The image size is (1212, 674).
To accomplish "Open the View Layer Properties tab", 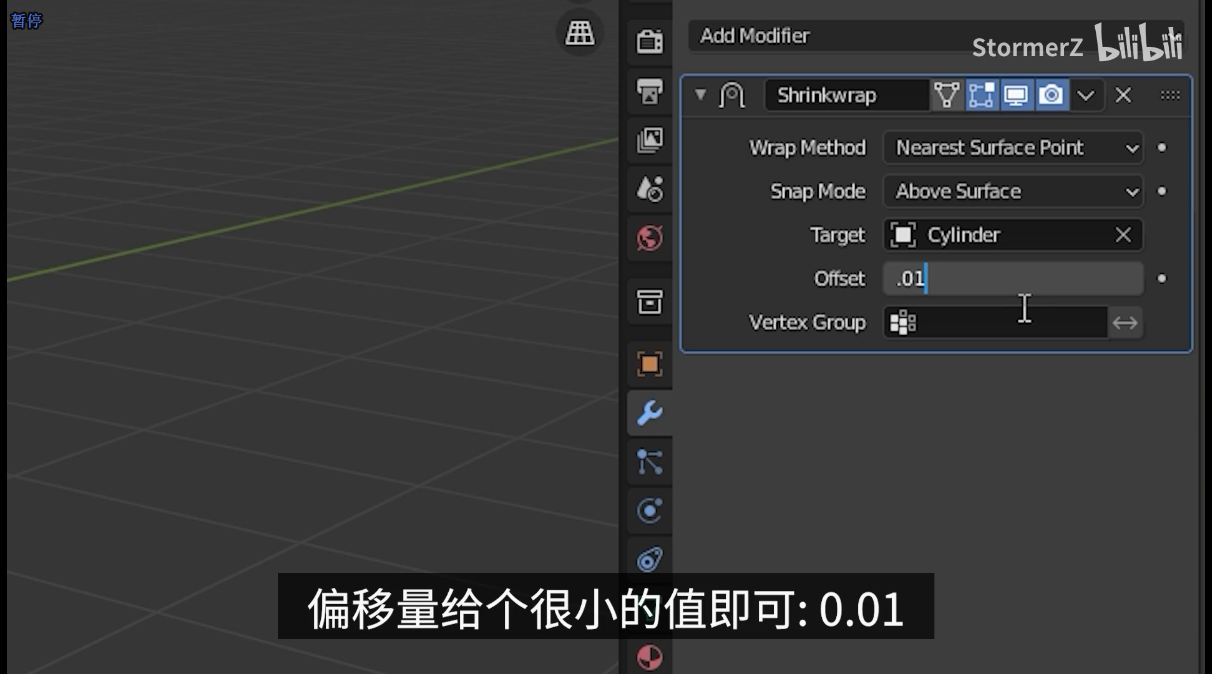I will tap(649, 141).
